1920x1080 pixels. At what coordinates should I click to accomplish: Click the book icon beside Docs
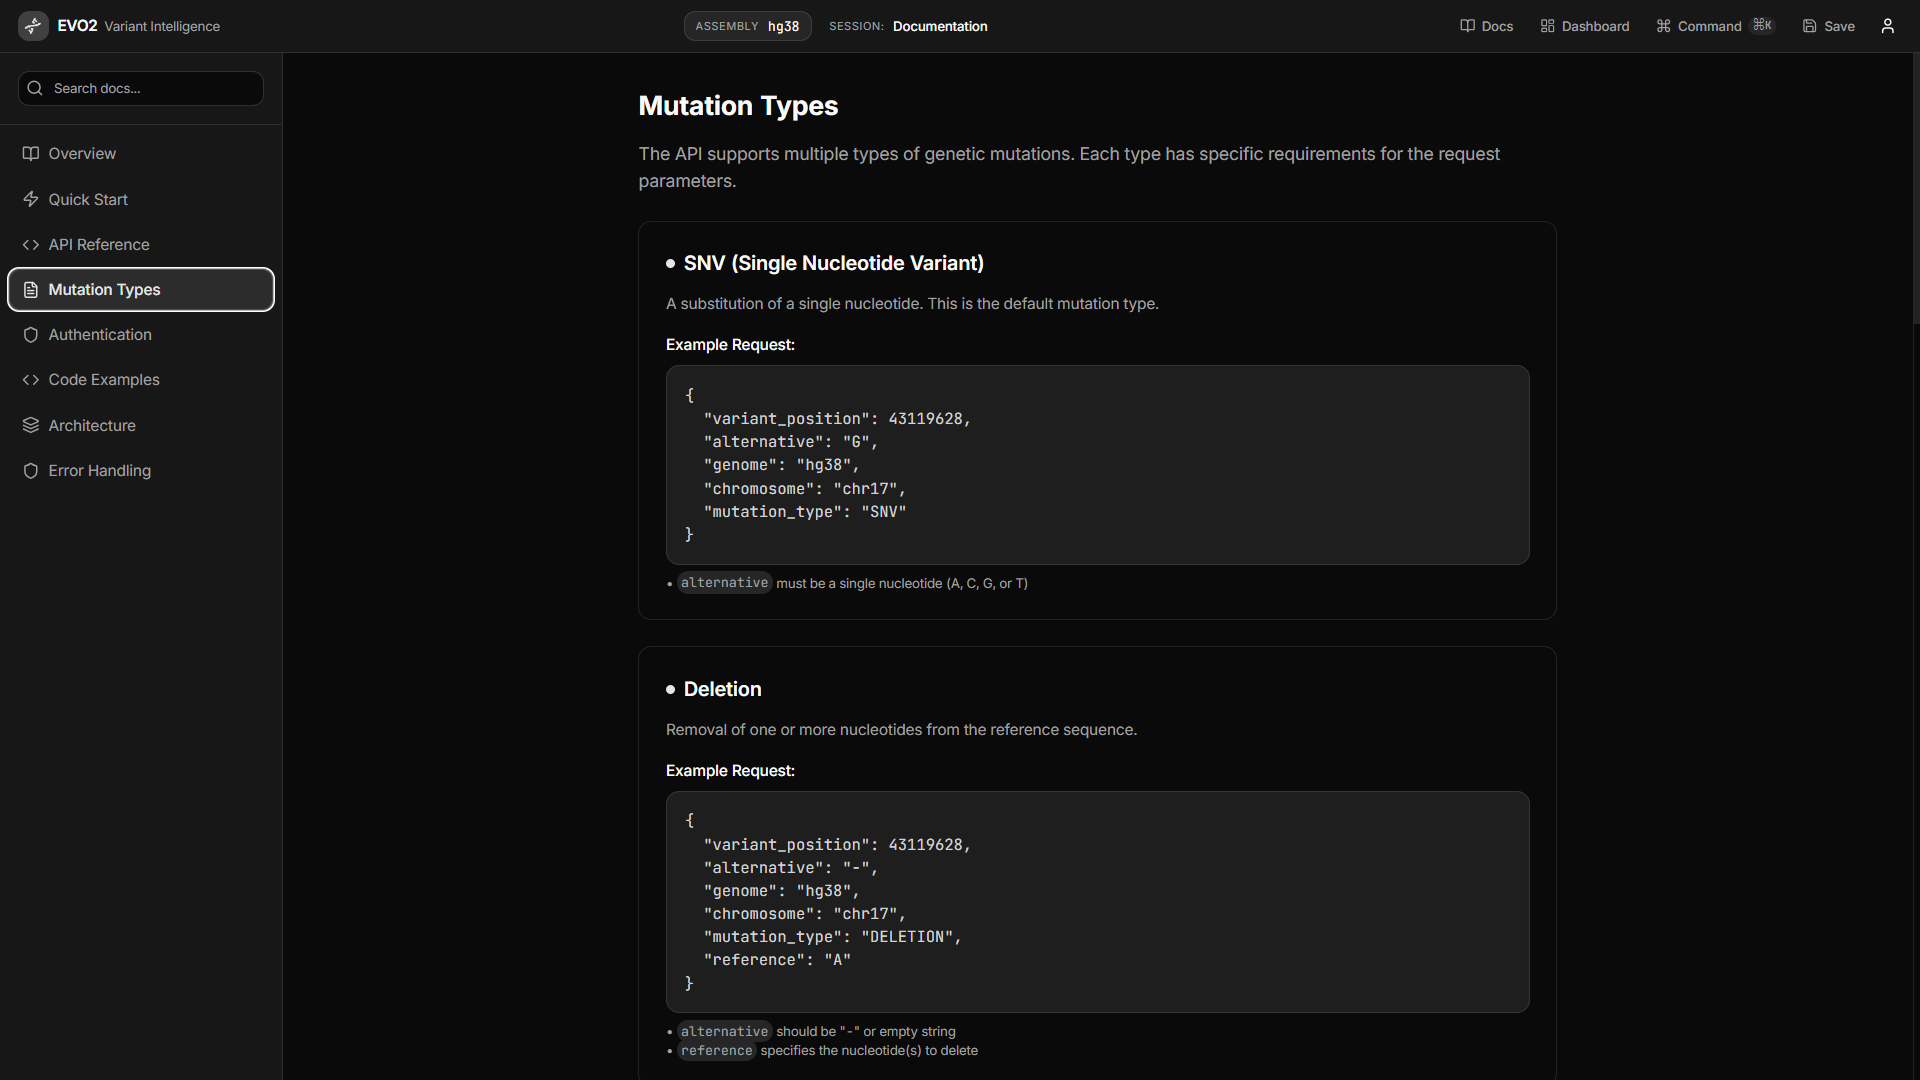1467,26
